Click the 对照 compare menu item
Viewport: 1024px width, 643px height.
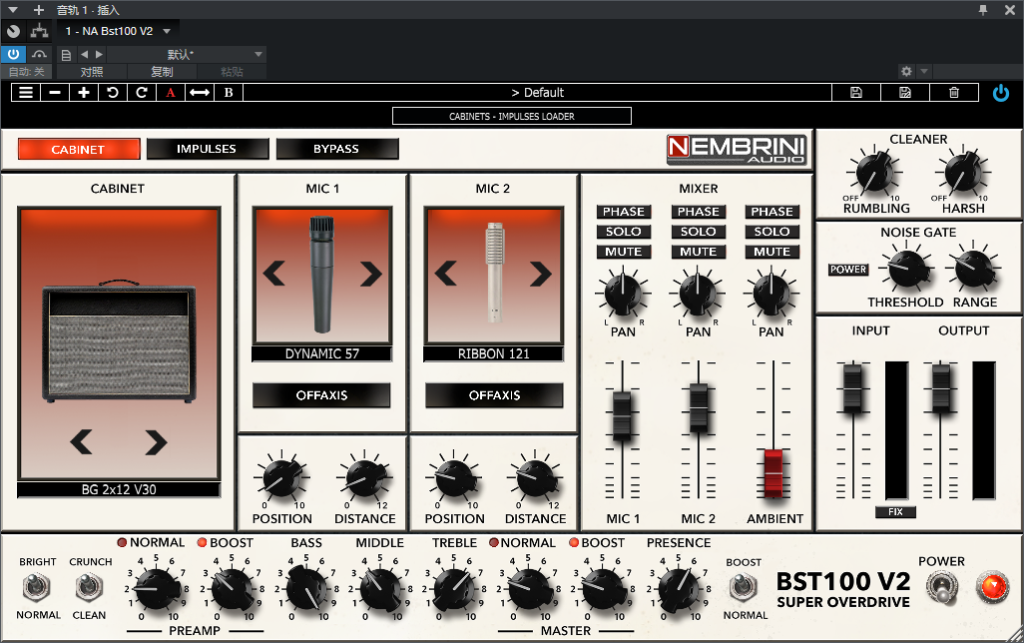[x=91, y=72]
